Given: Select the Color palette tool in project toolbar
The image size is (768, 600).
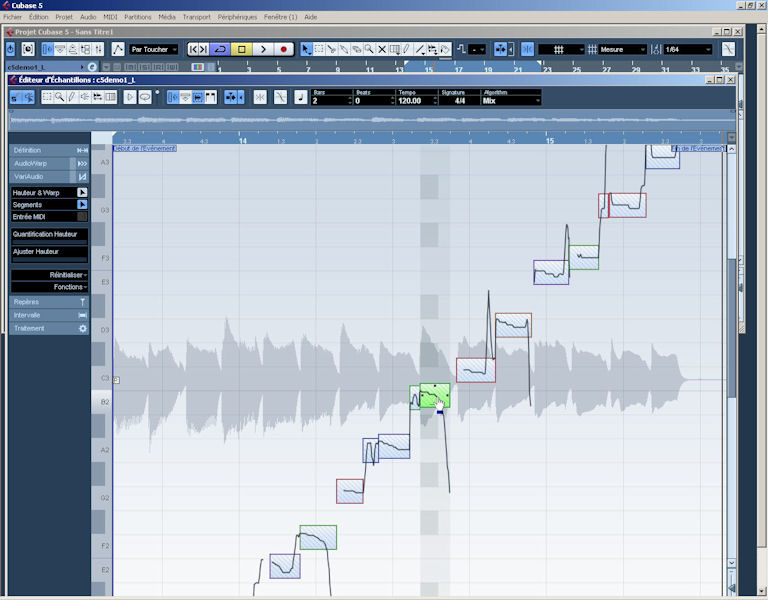Looking at the screenshot, I should pos(445,49).
